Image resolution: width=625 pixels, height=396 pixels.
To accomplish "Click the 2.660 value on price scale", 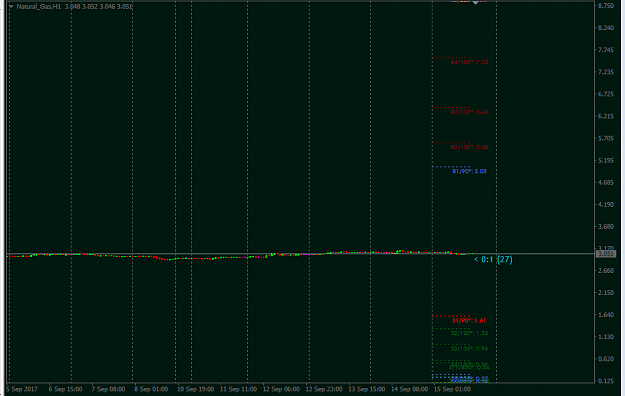I will (606, 271).
